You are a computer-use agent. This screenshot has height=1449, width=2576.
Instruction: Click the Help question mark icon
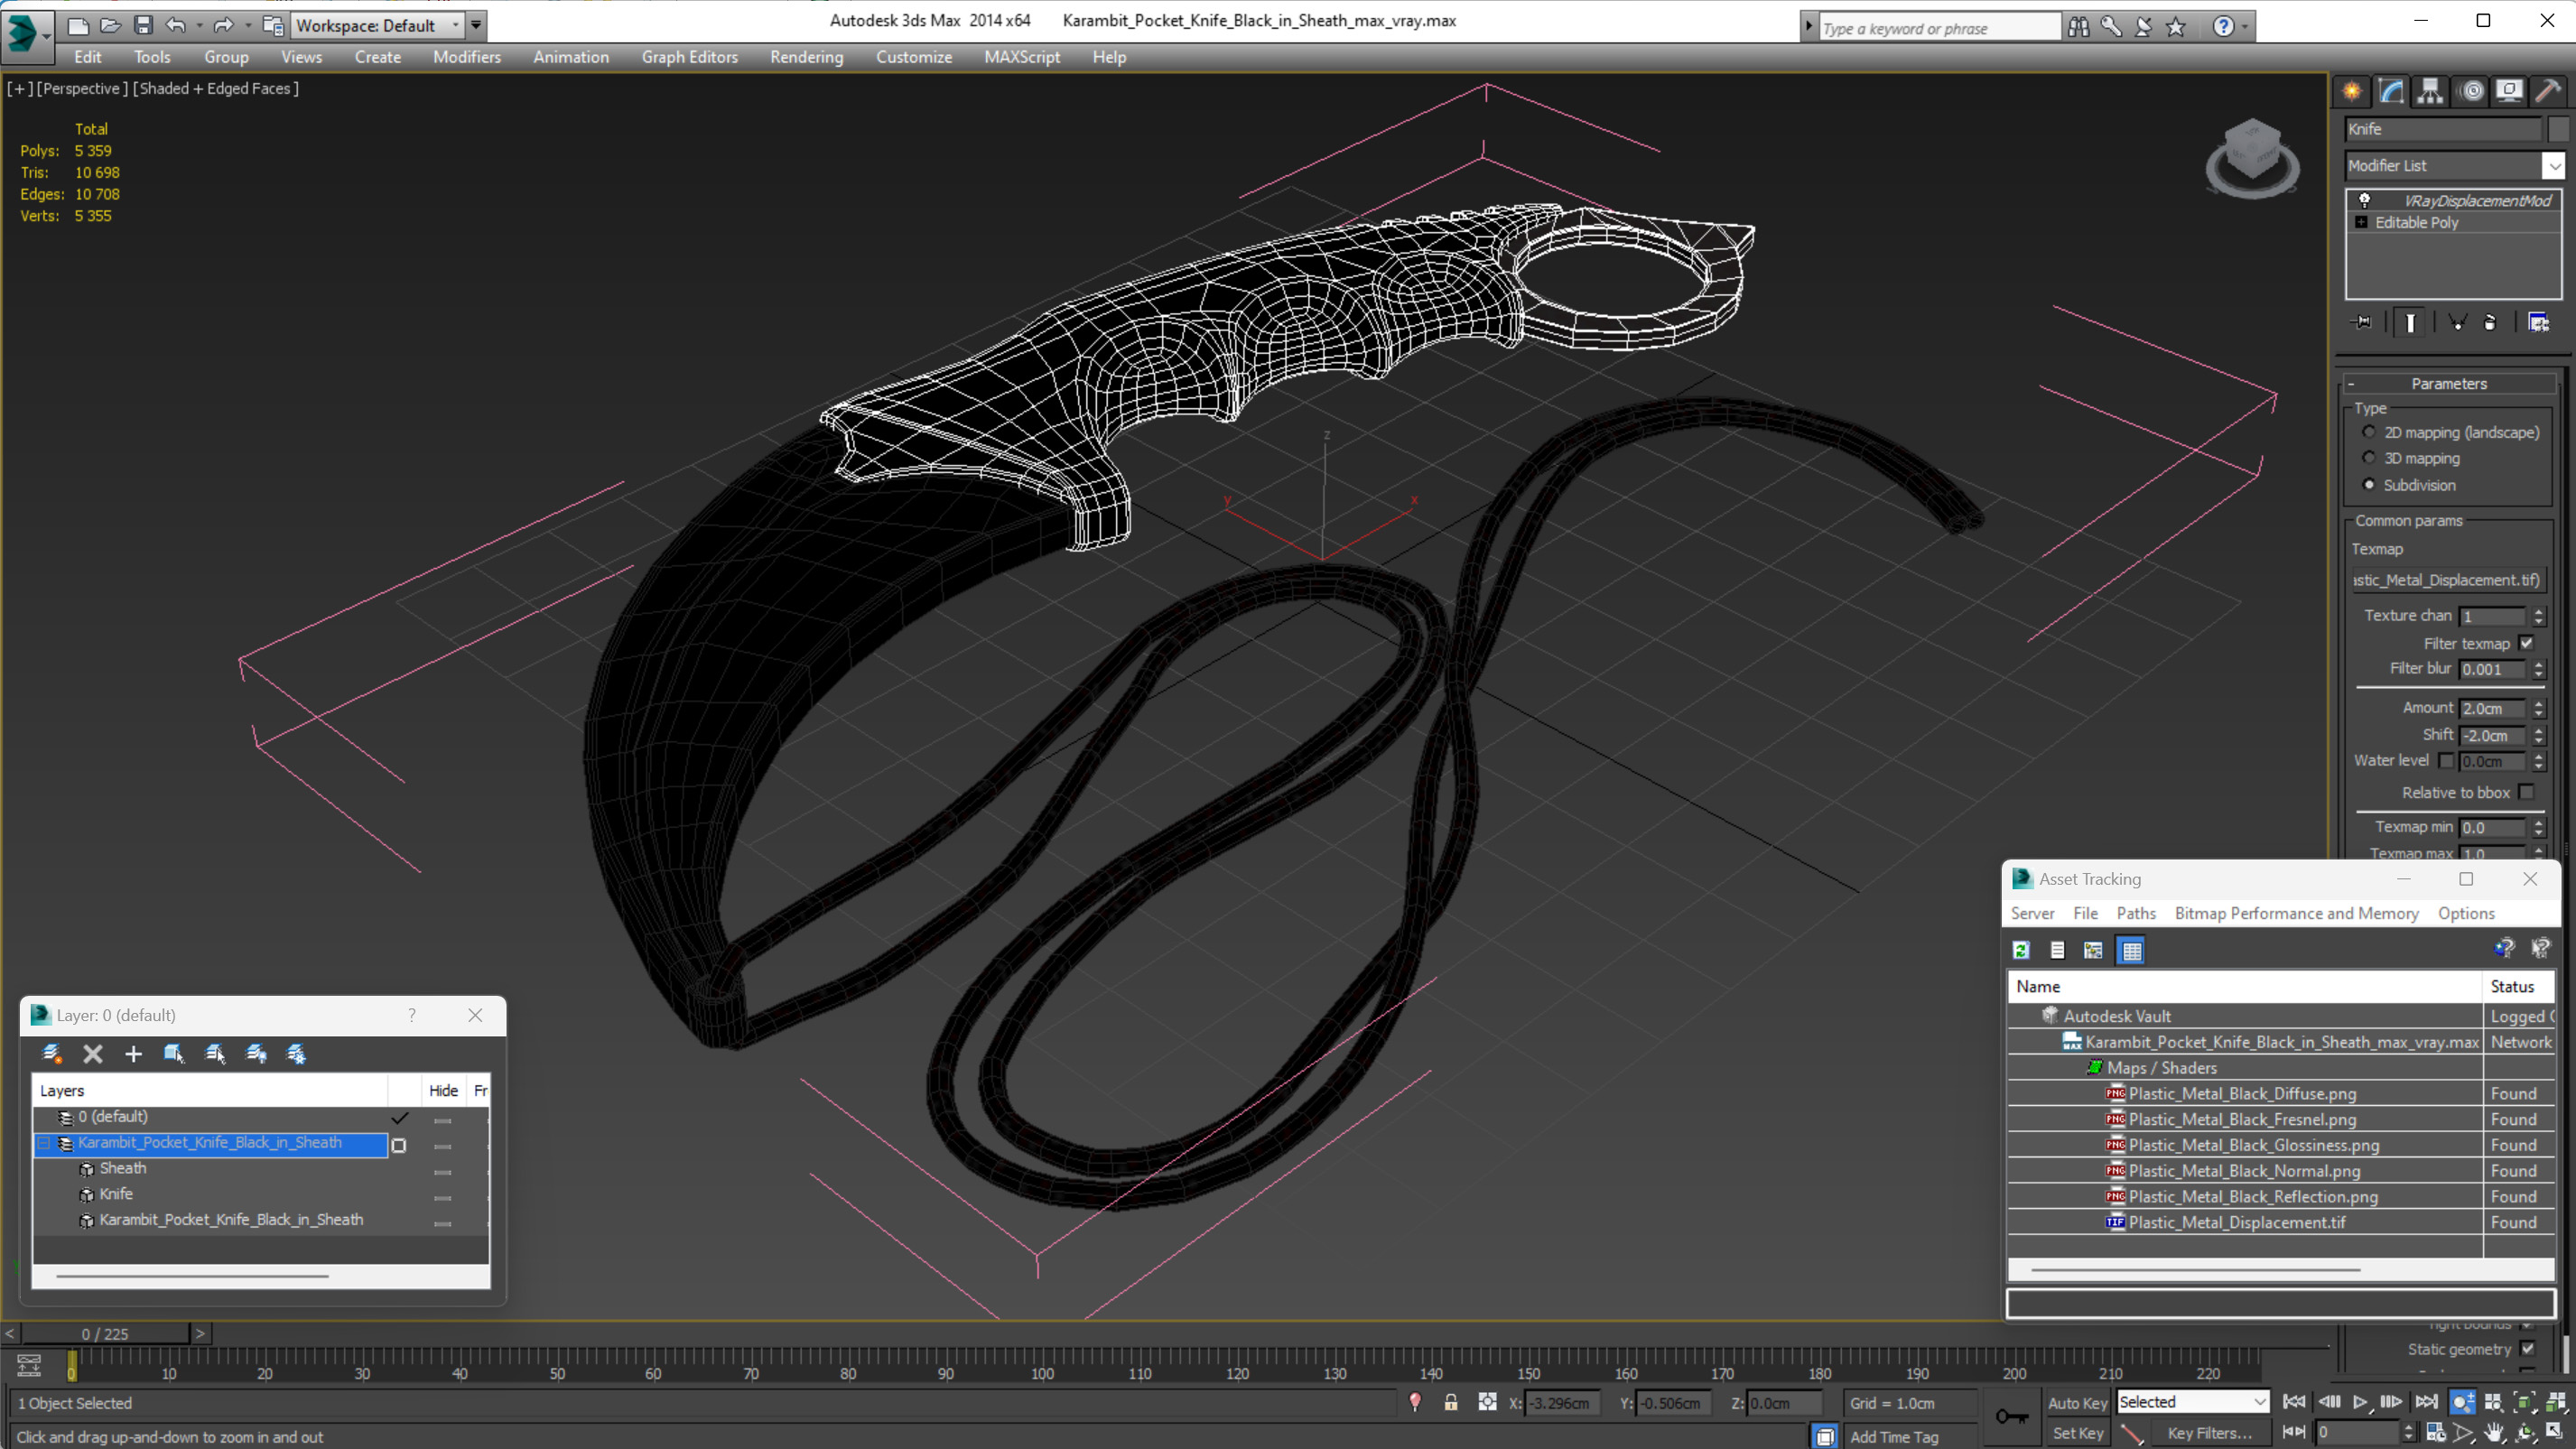tap(2223, 27)
